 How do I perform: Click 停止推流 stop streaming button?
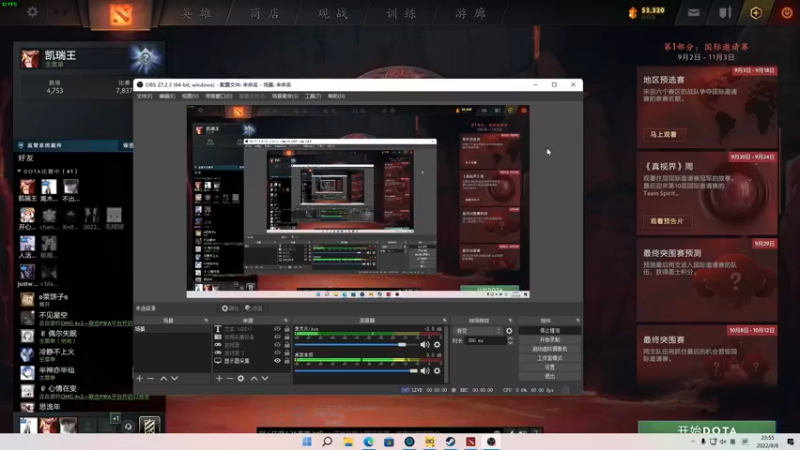pyautogui.click(x=549, y=331)
